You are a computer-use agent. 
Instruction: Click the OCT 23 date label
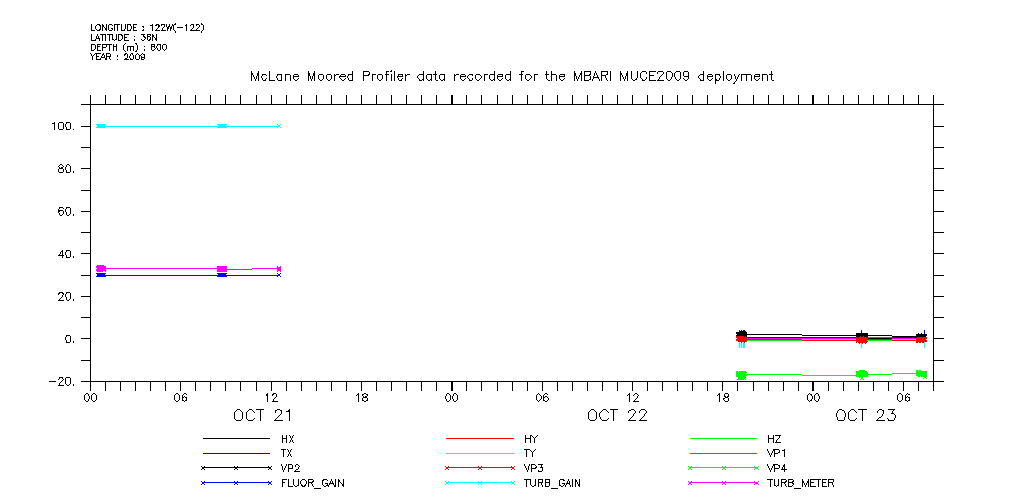(x=865, y=416)
